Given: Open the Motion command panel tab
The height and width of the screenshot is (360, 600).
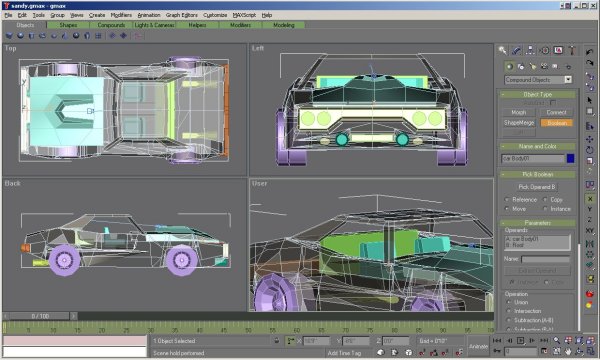Looking at the screenshot, I should [x=545, y=50].
